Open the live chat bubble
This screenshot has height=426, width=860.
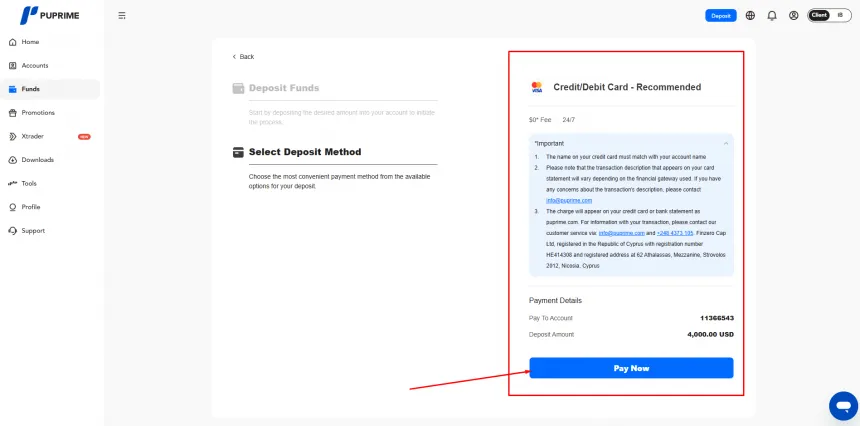(x=843, y=406)
